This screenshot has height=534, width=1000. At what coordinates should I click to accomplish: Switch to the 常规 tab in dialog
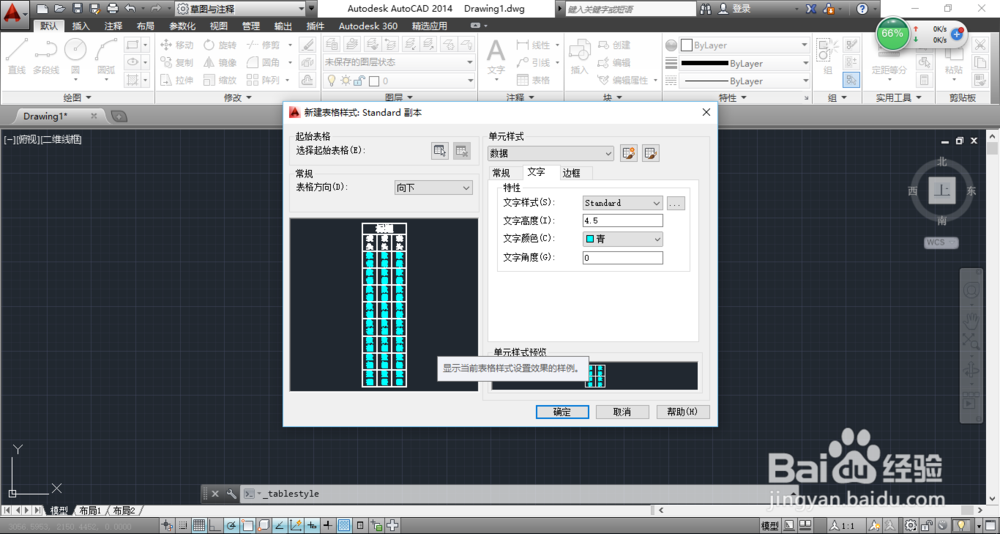click(501, 173)
